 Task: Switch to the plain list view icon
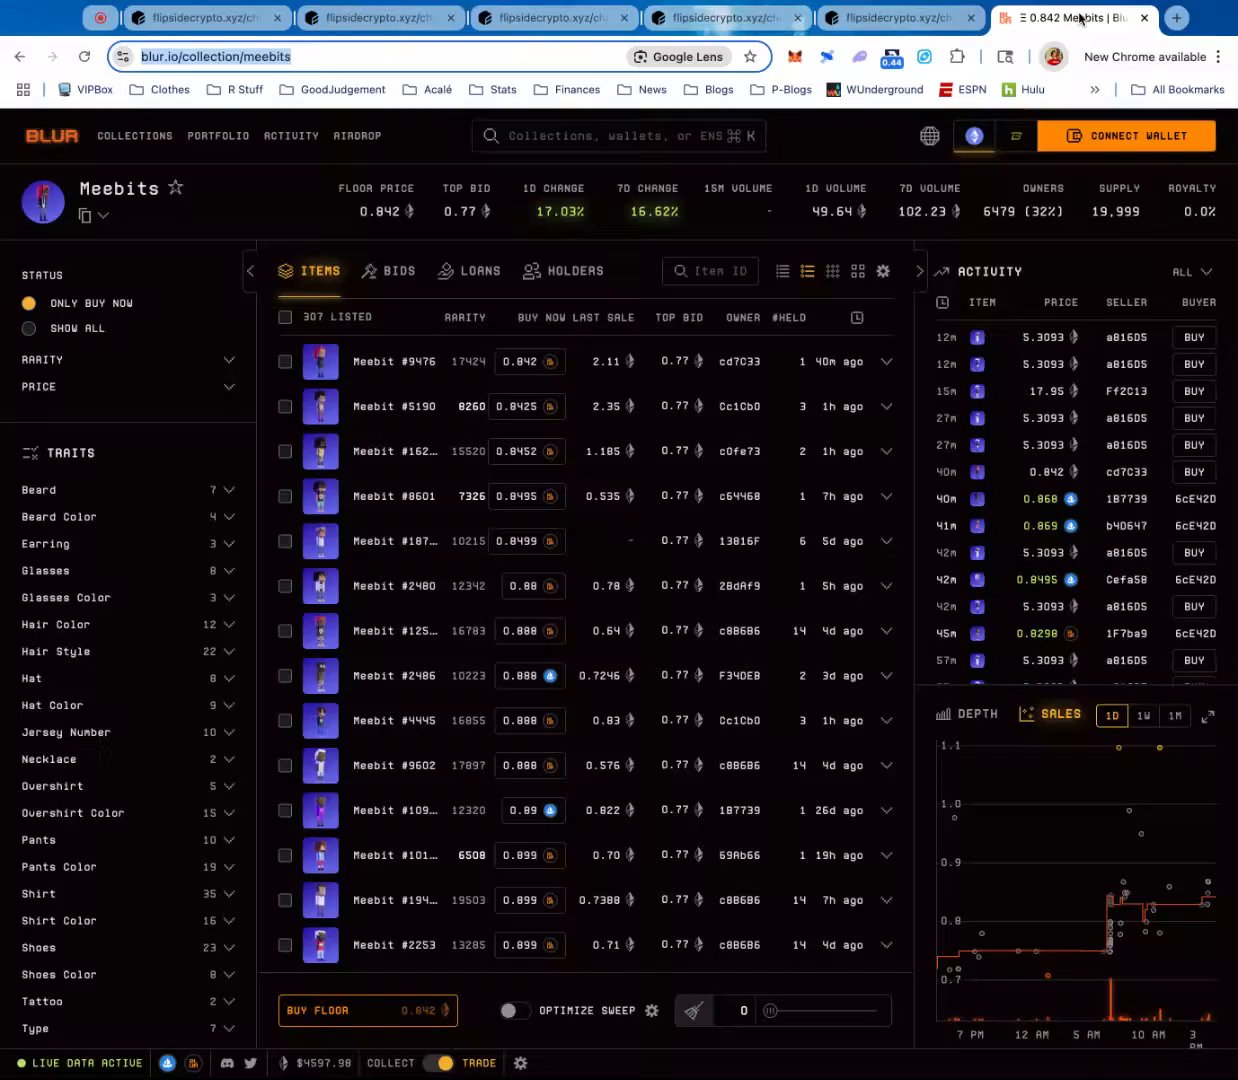(783, 271)
